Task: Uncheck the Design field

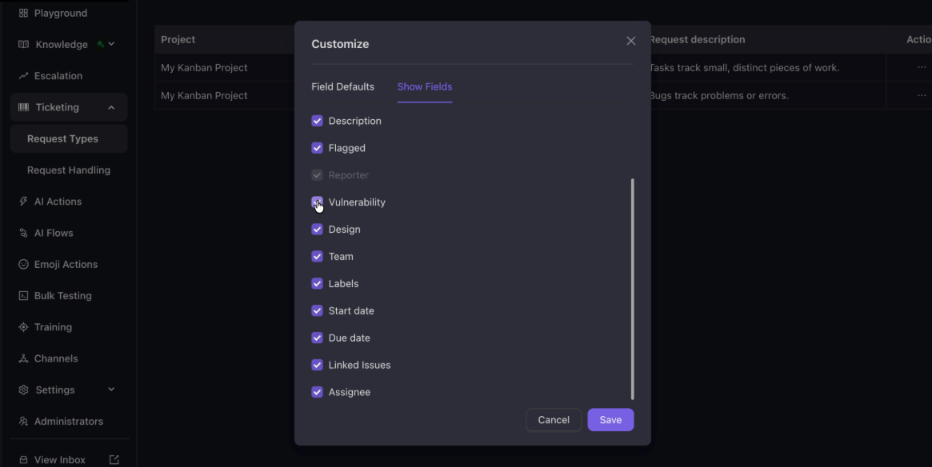Action: (317, 229)
